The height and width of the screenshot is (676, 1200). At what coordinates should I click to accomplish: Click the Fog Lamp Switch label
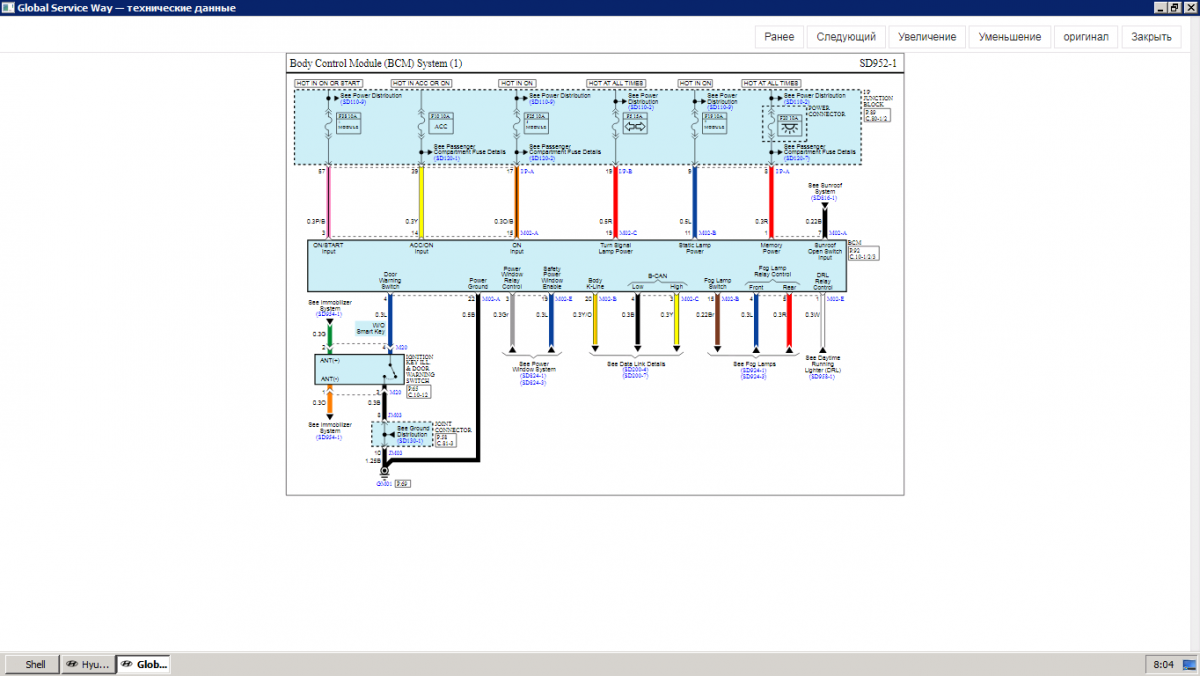(718, 283)
